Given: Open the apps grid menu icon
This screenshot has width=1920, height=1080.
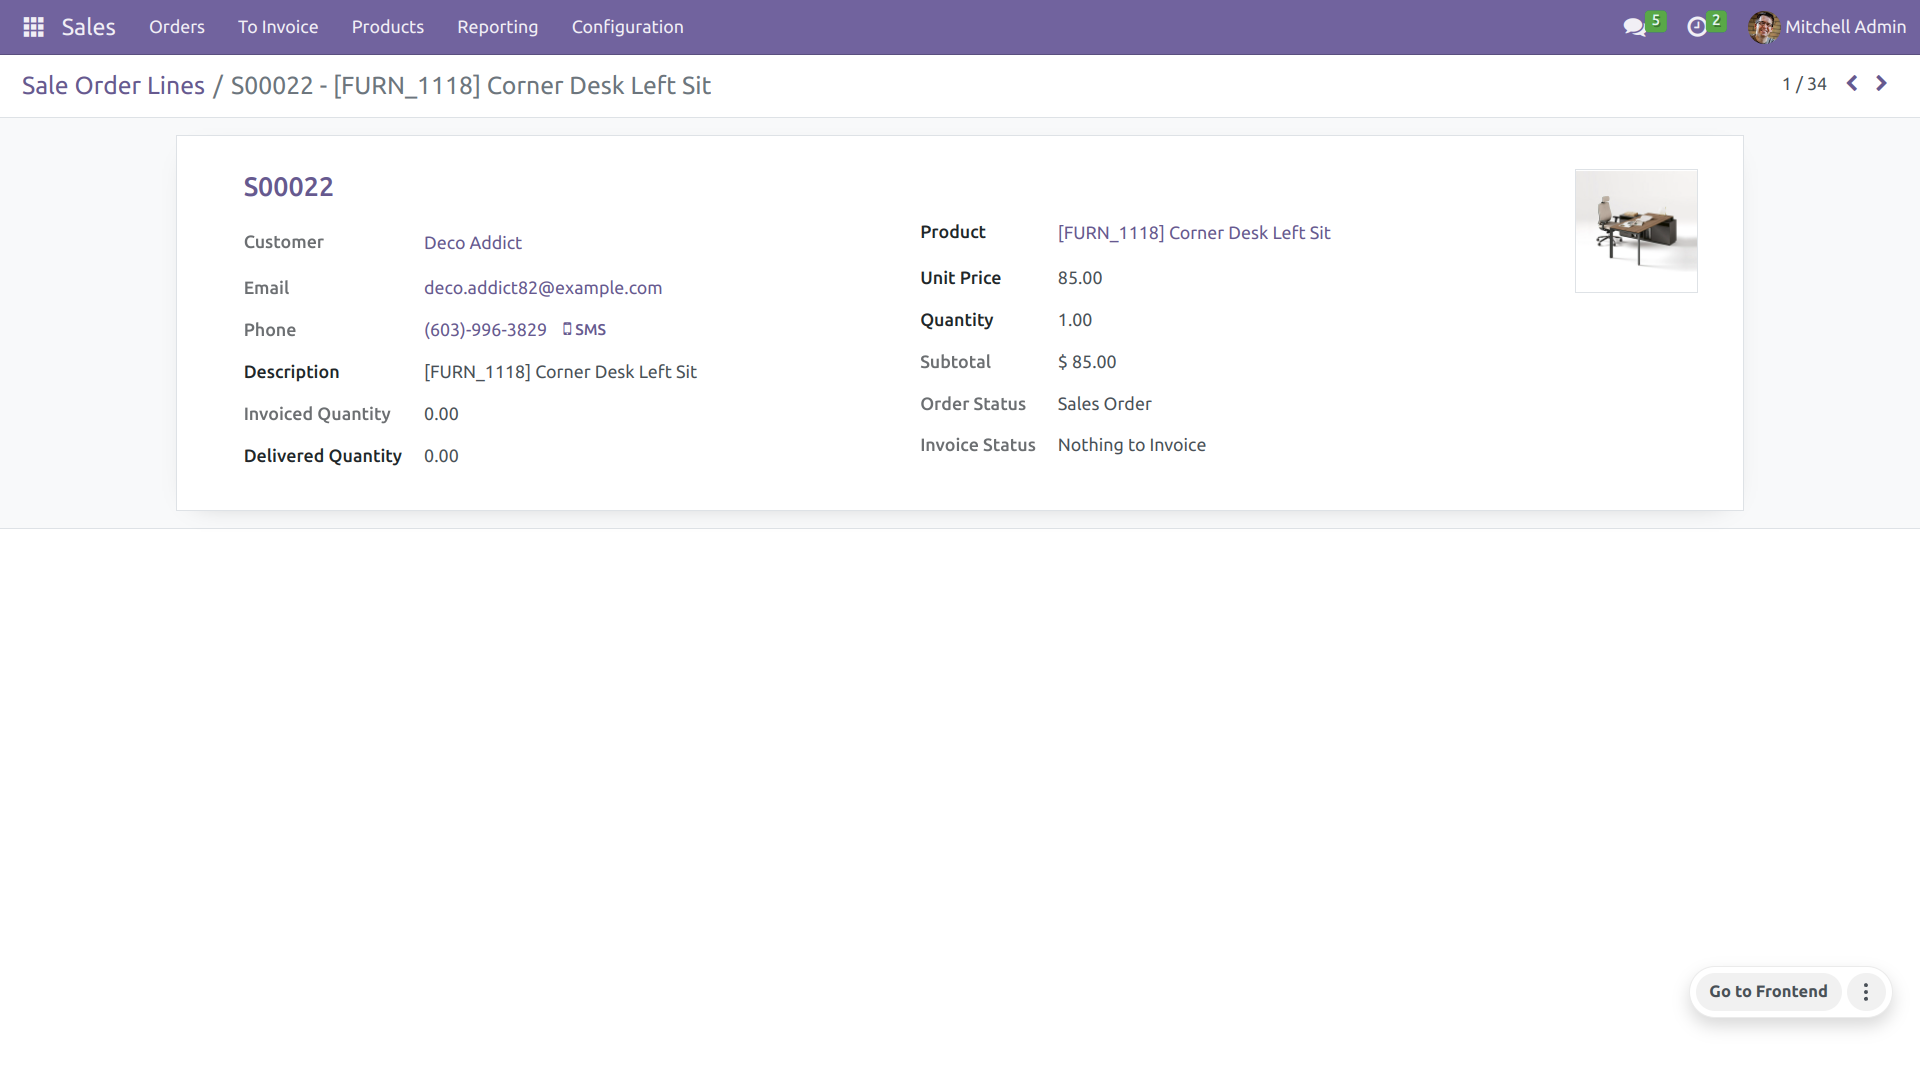Looking at the screenshot, I should pos(33,27).
